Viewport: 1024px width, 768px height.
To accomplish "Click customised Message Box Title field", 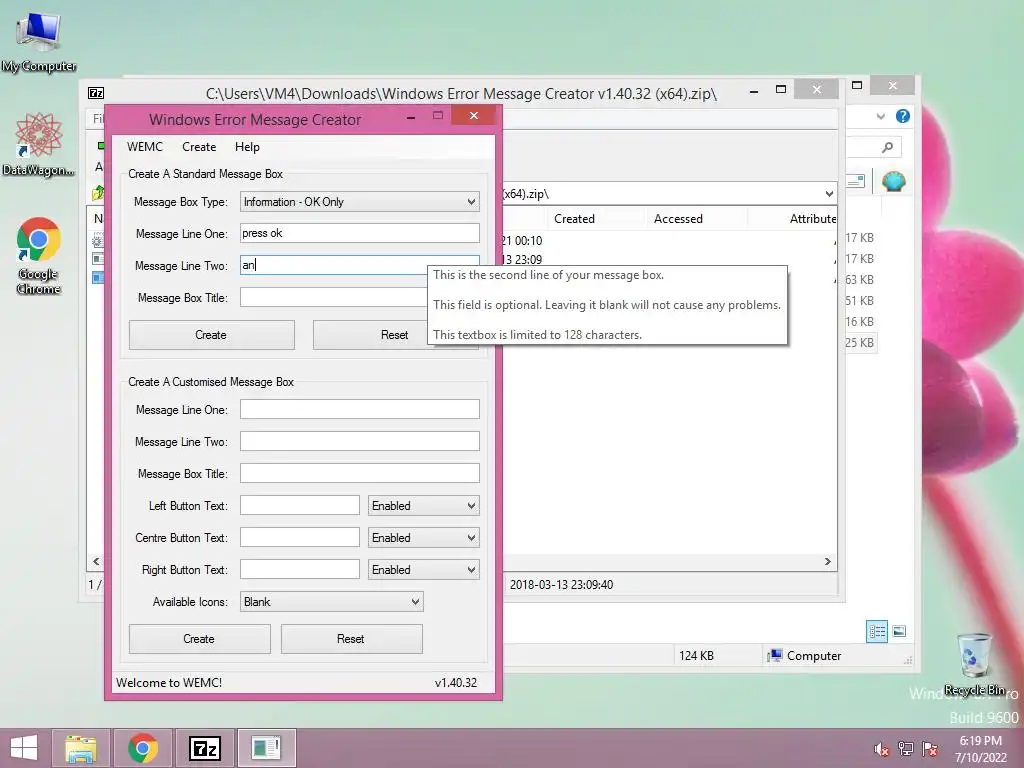I will coord(359,473).
